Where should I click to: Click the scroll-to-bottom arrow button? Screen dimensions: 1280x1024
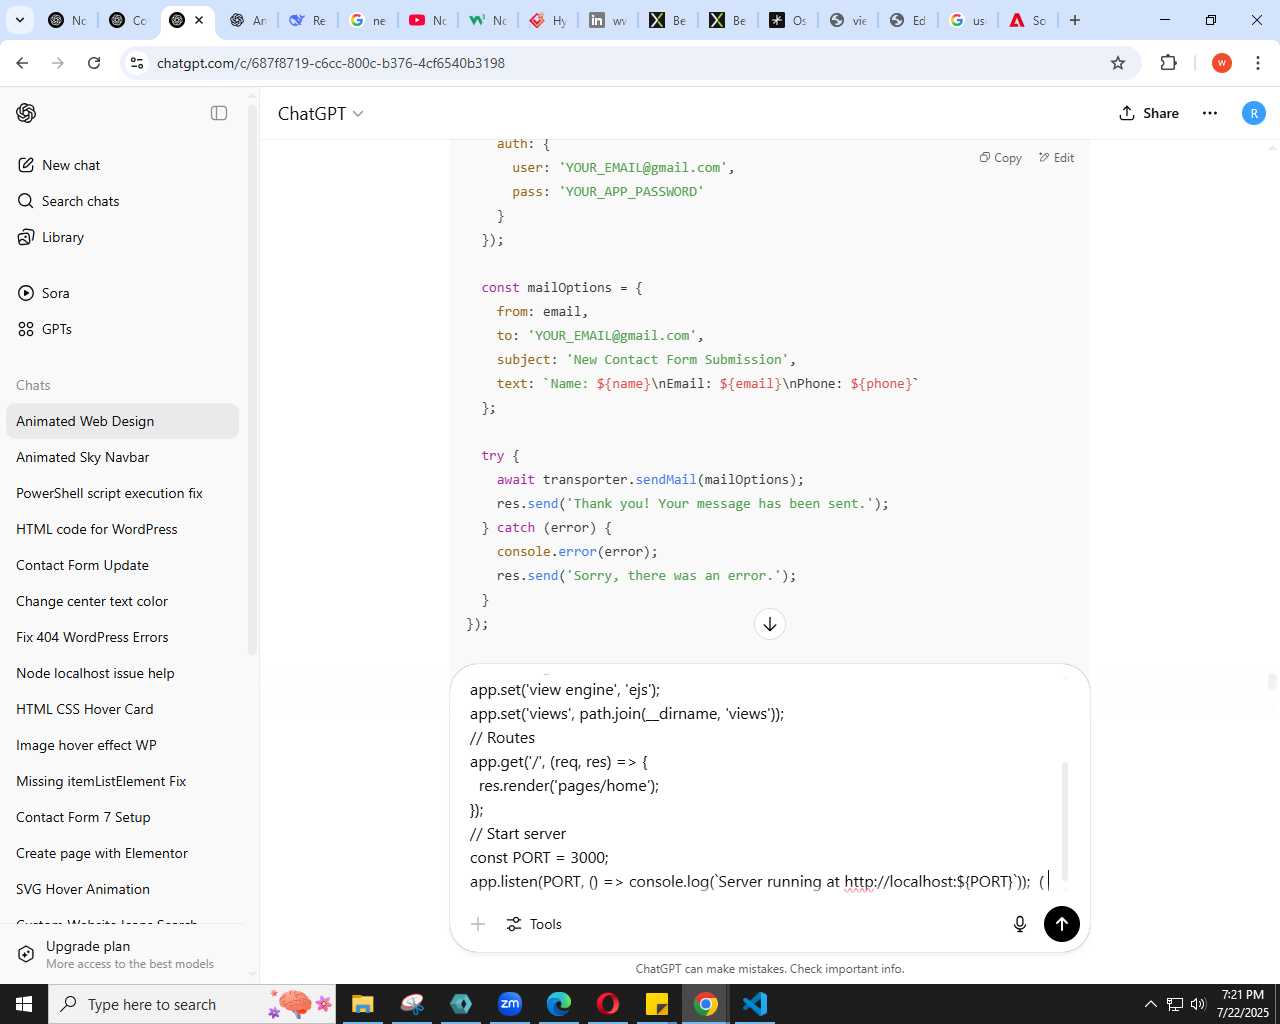pos(770,624)
